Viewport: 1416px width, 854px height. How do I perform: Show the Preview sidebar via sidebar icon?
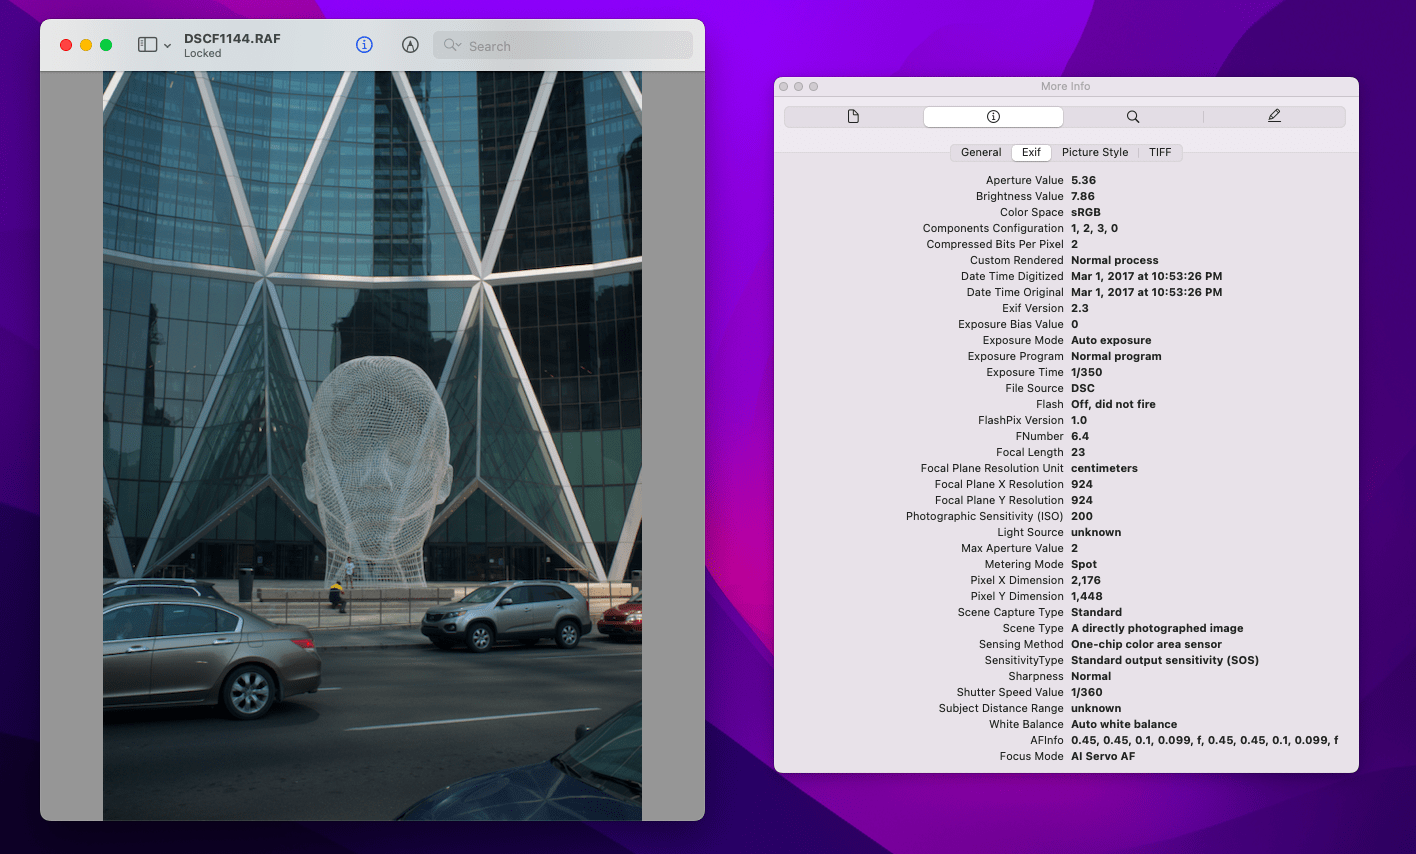click(x=145, y=45)
